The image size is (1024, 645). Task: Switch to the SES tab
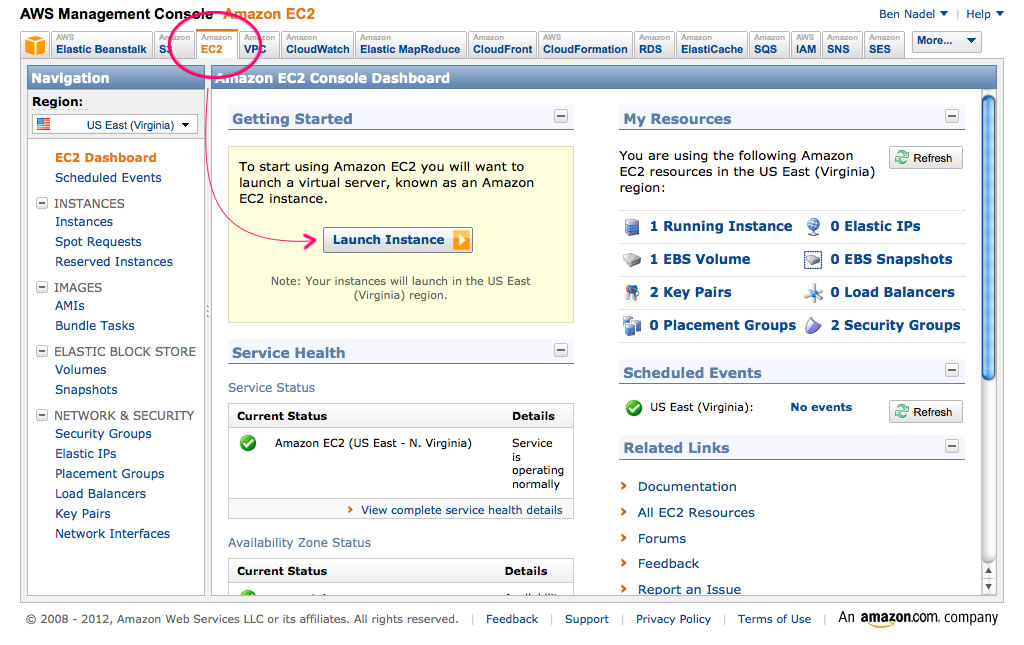(884, 44)
